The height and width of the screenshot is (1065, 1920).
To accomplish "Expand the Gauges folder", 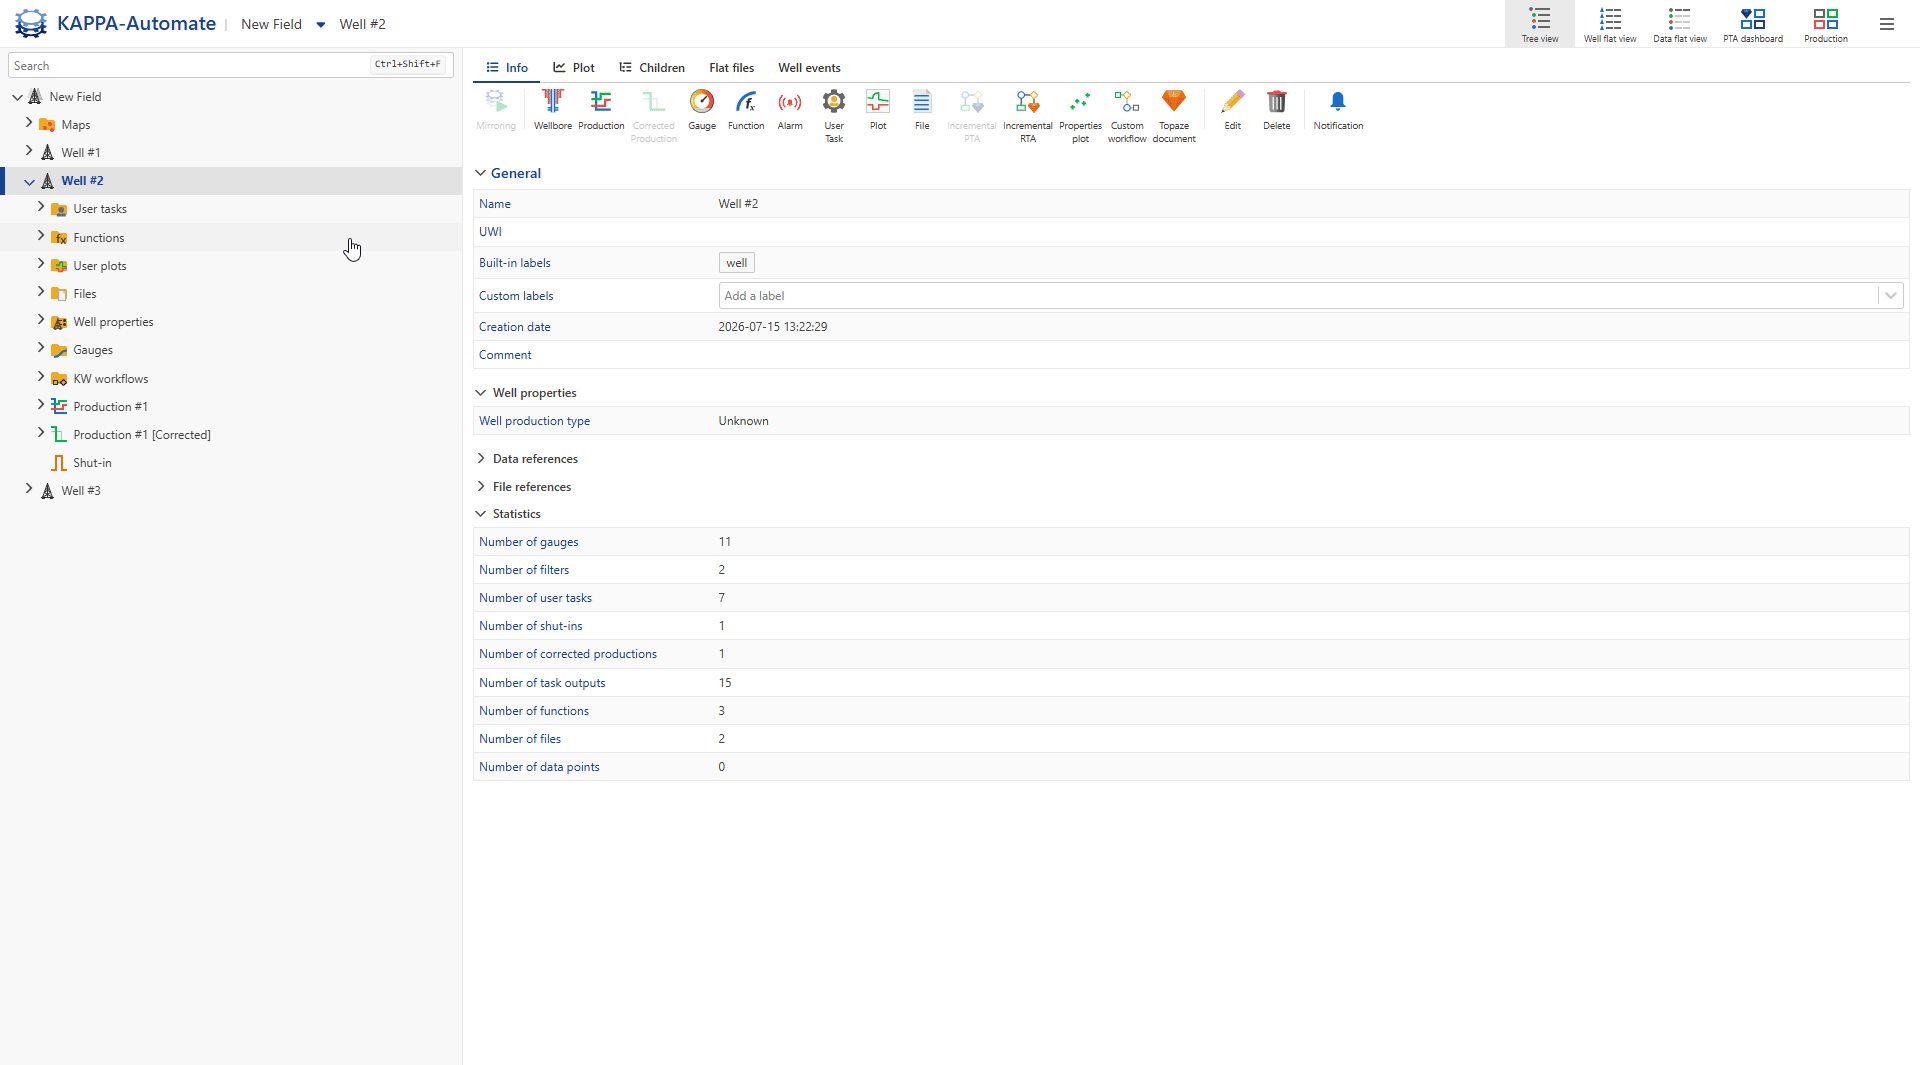I will [41, 349].
